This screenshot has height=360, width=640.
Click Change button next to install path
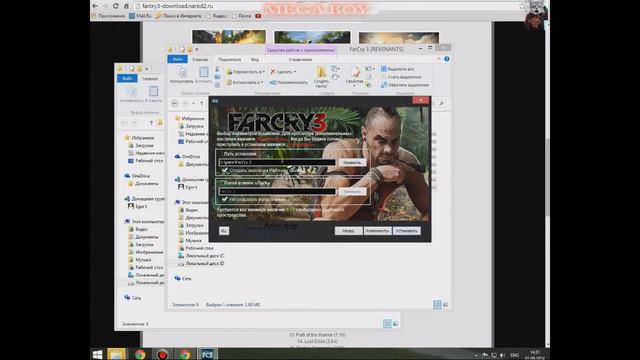point(352,162)
